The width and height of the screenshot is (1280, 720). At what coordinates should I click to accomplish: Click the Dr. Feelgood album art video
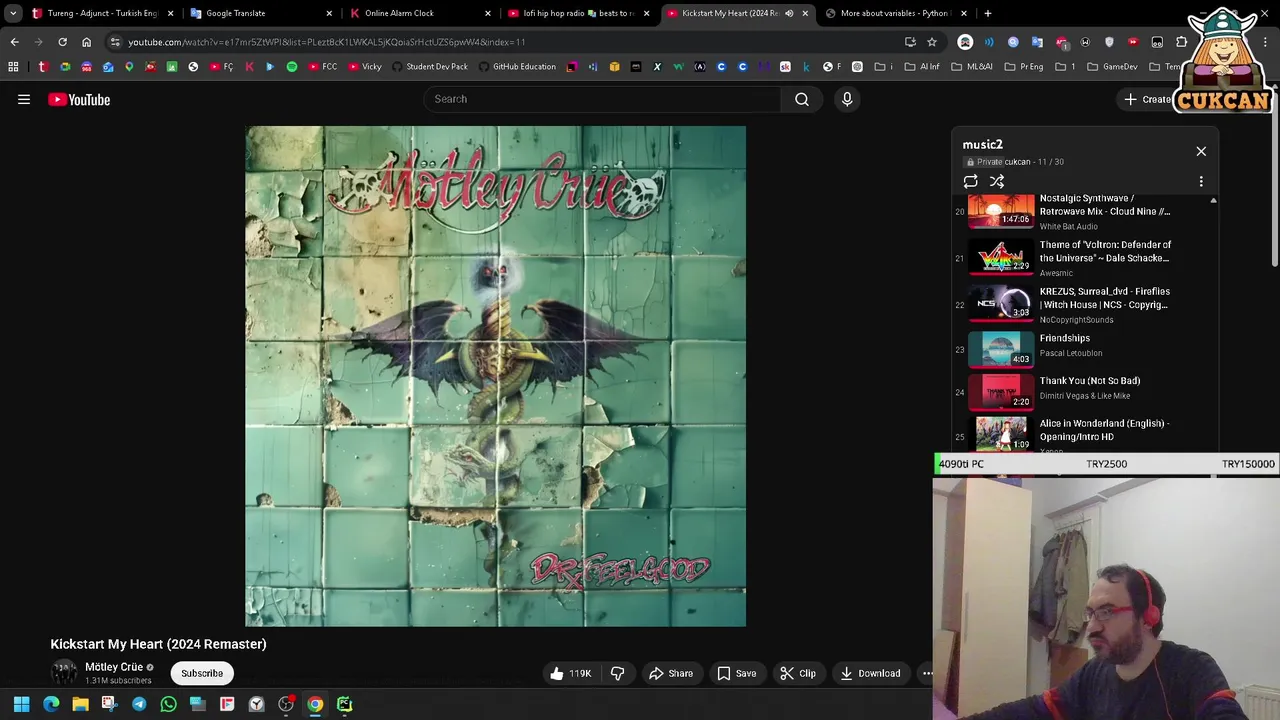[496, 376]
